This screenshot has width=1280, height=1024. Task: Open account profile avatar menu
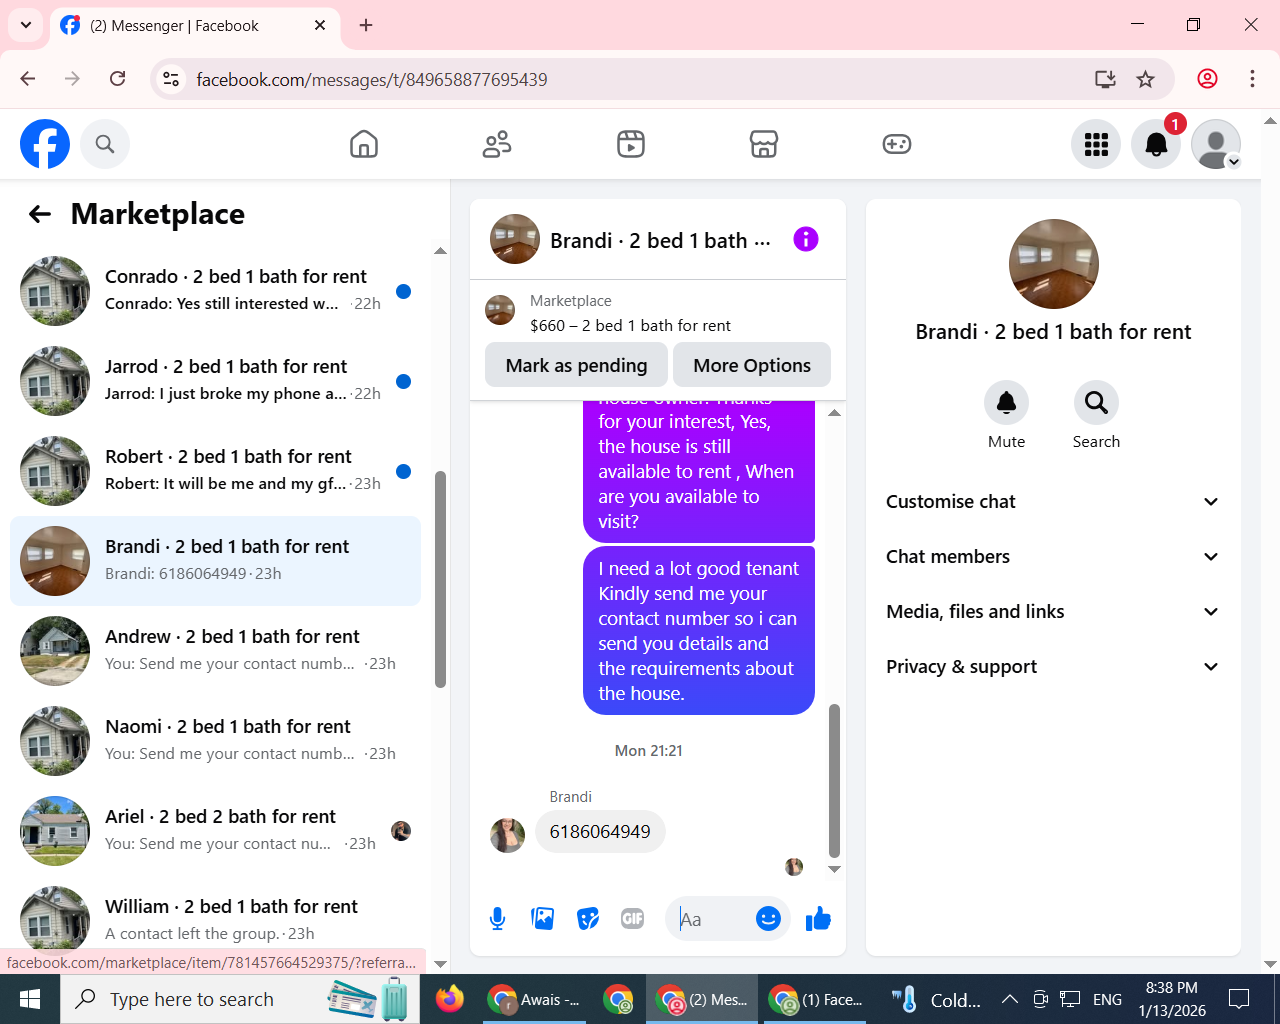point(1216,144)
